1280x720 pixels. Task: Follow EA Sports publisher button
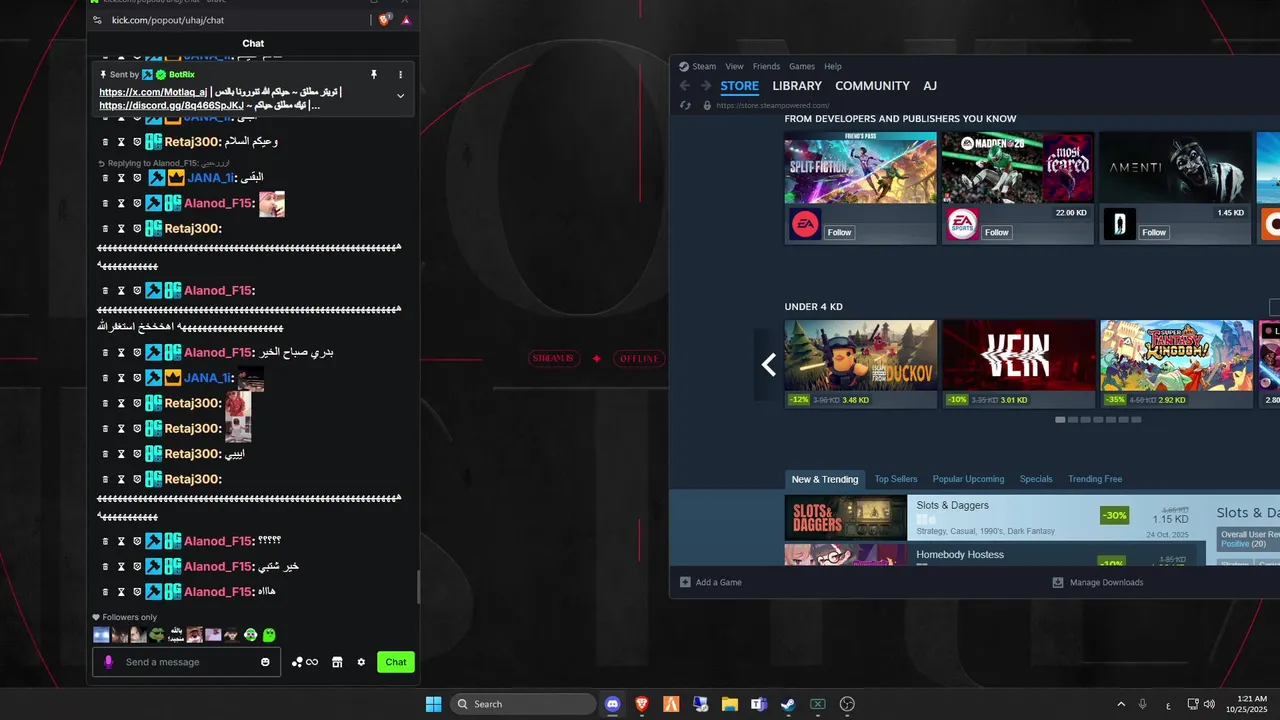coord(997,232)
